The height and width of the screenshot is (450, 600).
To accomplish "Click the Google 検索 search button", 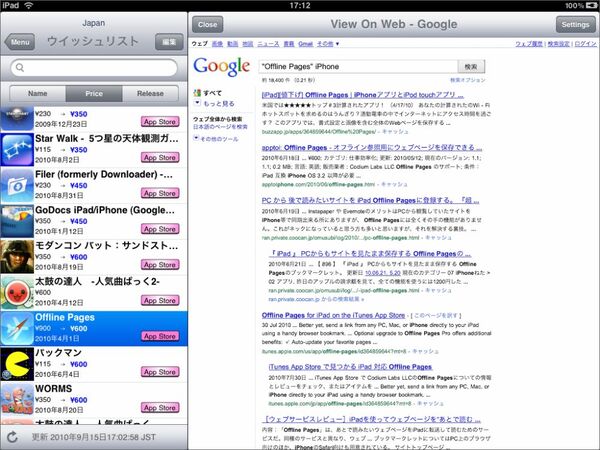I will 471,67.
